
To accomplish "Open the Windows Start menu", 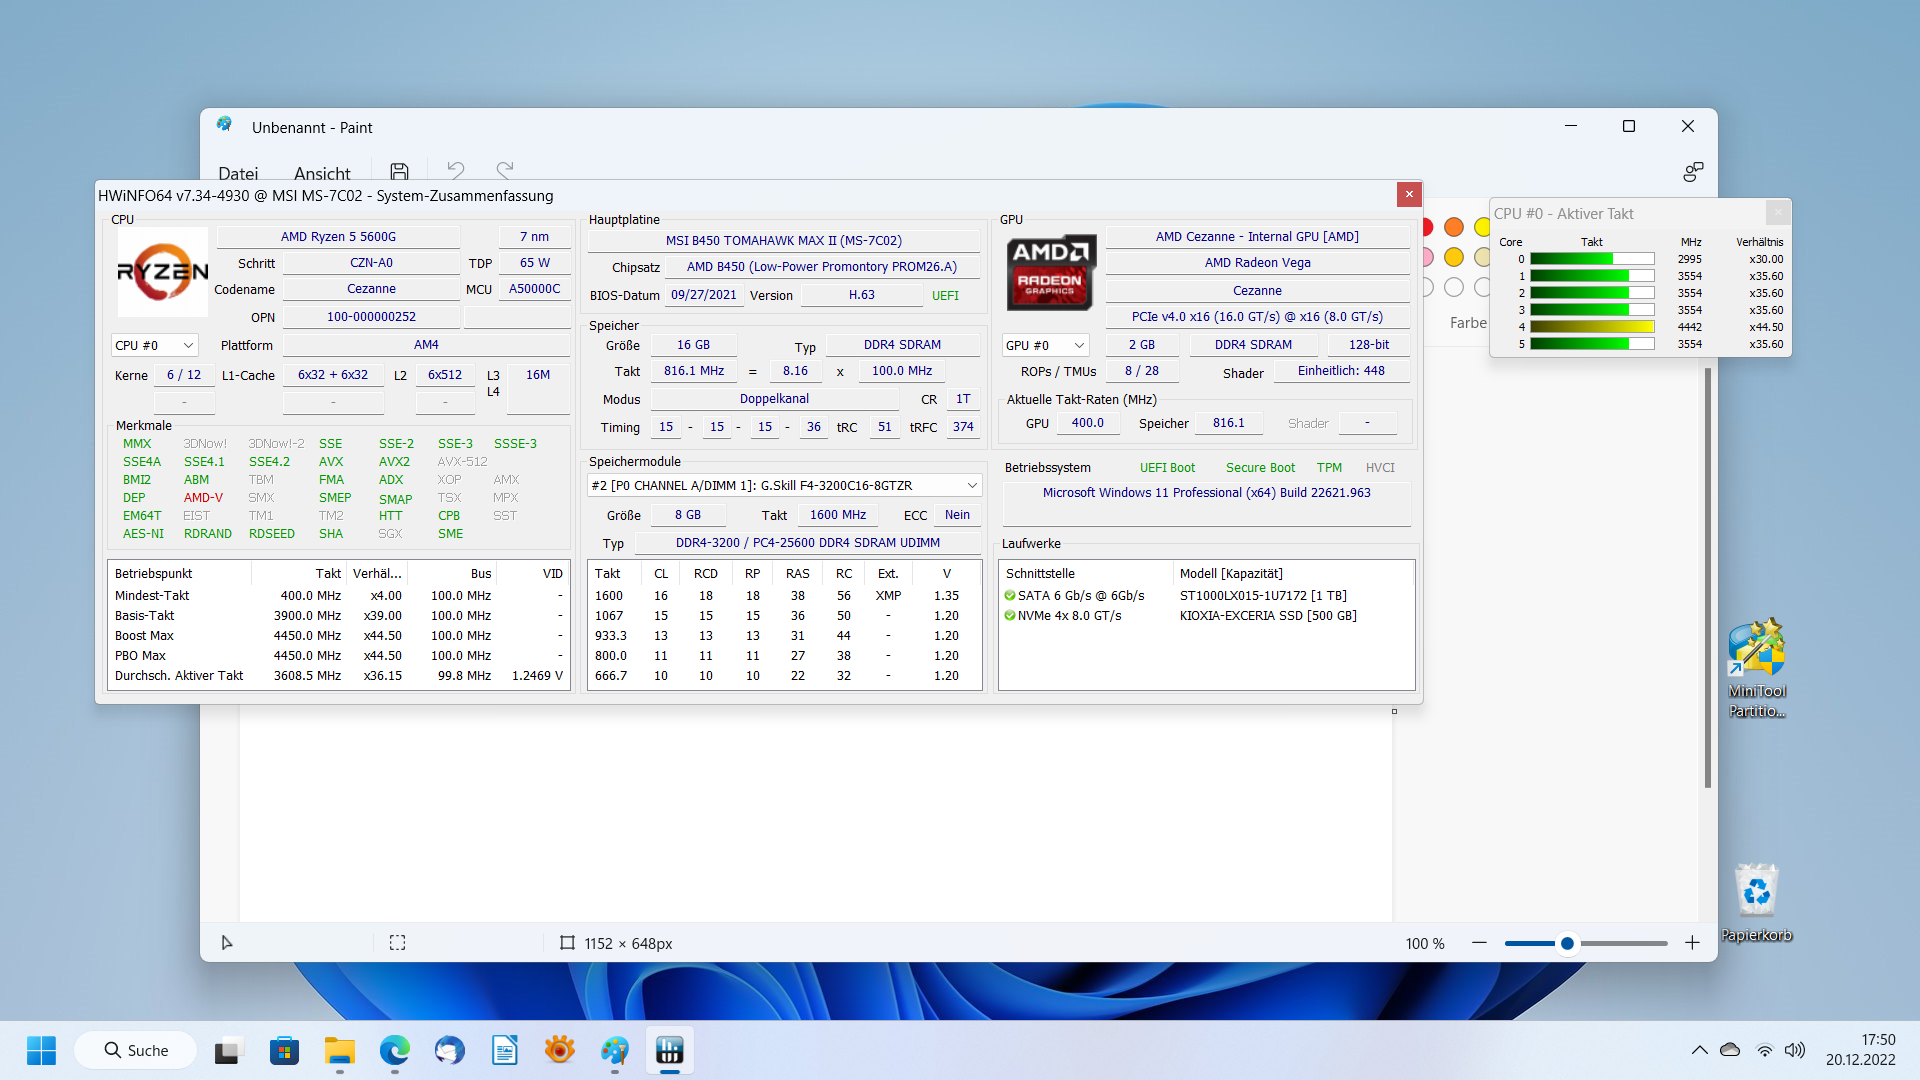I will pos(41,1050).
